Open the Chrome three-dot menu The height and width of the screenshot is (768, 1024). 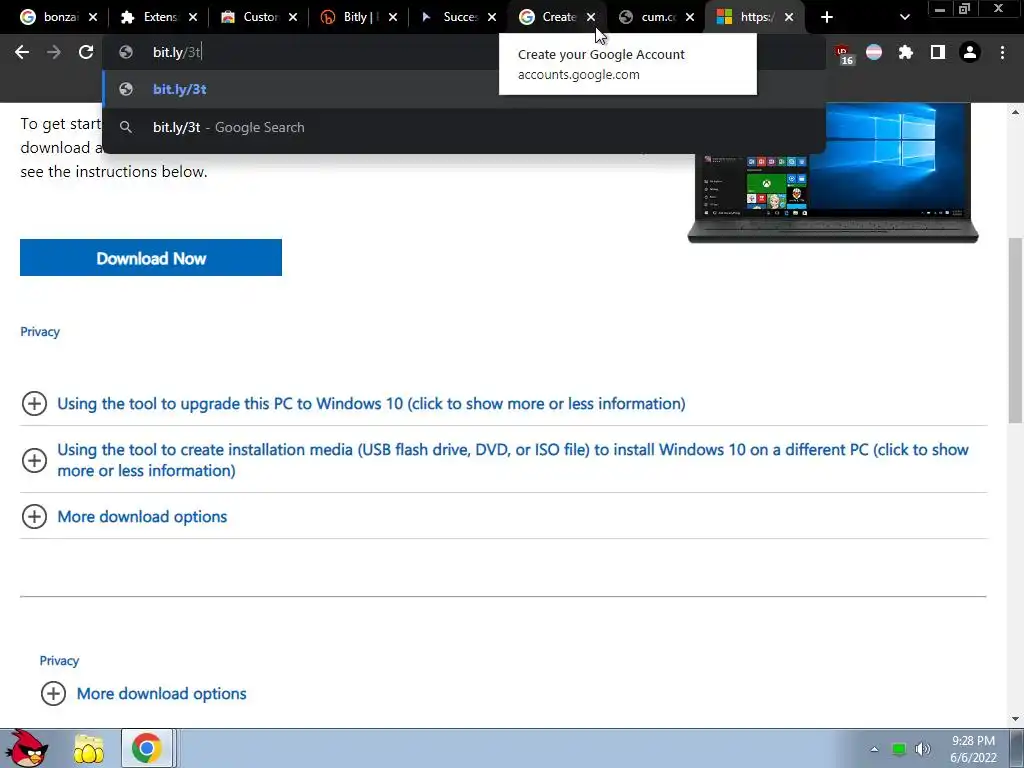[1002, 52]
